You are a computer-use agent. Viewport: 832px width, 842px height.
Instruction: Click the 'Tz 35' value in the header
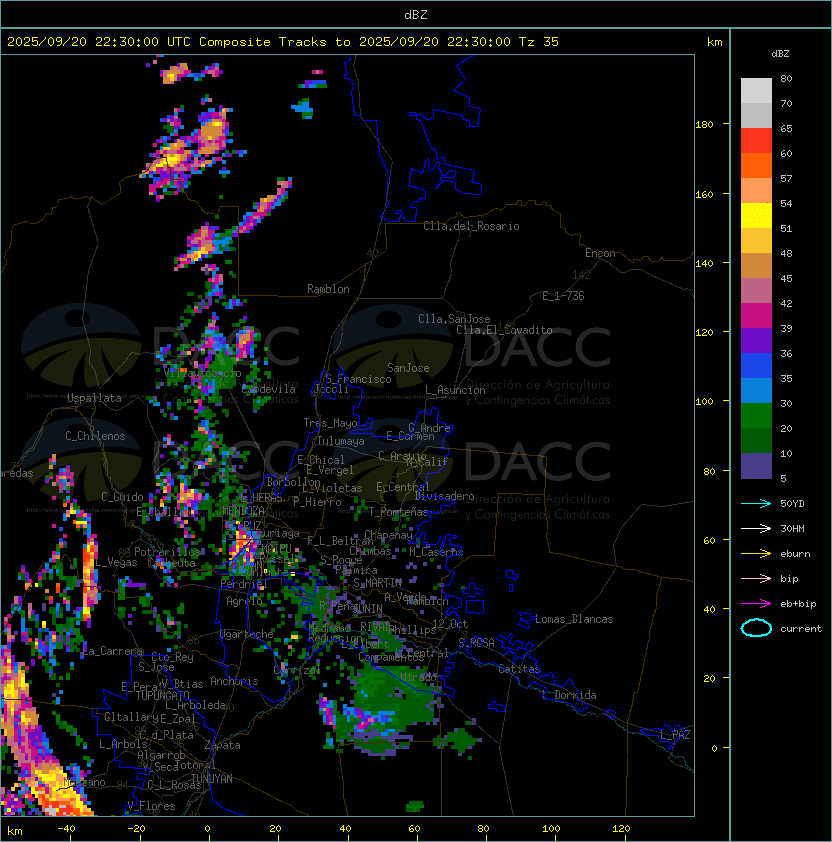(x=539, y=42)
